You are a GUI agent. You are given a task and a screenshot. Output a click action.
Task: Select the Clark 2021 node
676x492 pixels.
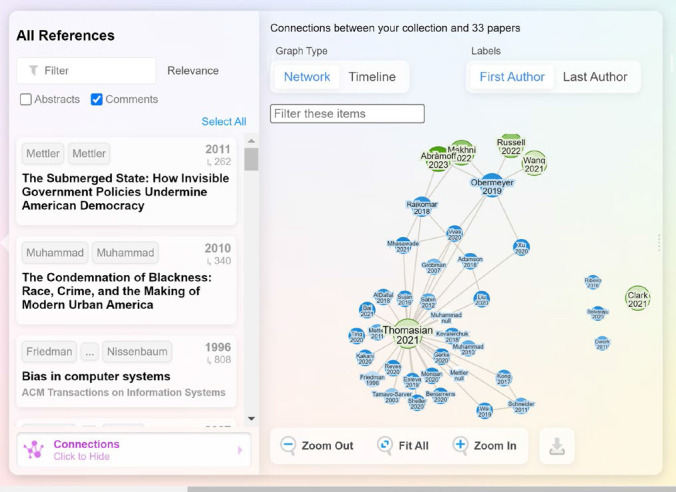[x=638, y=297]
